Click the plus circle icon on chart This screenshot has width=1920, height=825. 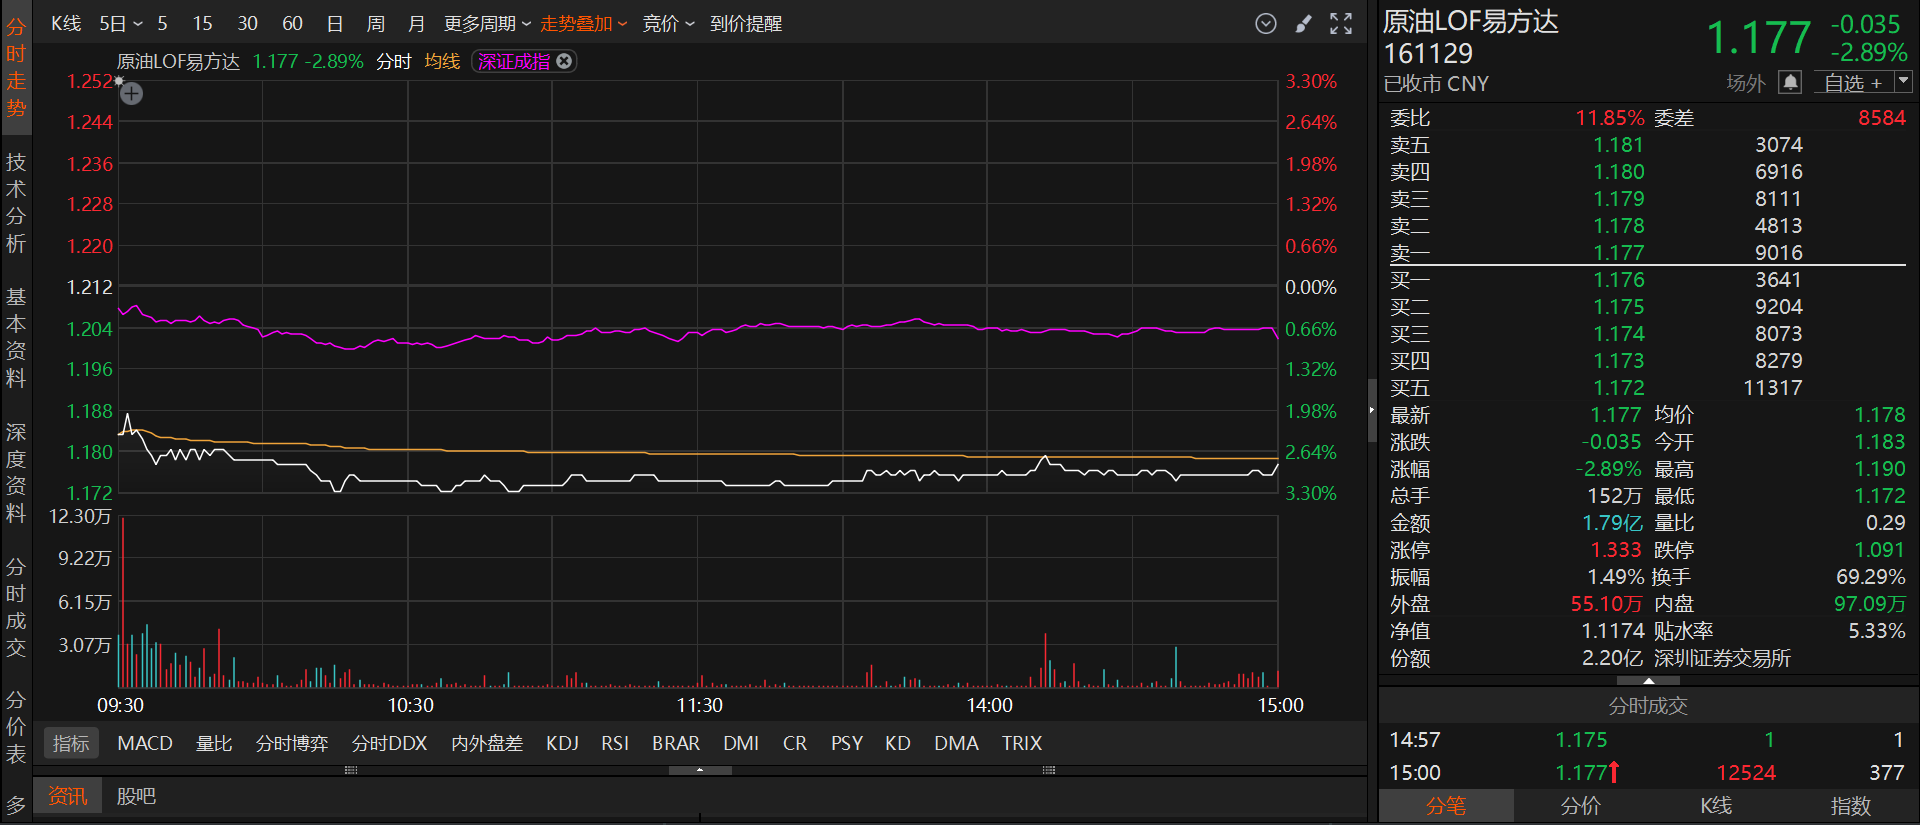click(132, 94)
